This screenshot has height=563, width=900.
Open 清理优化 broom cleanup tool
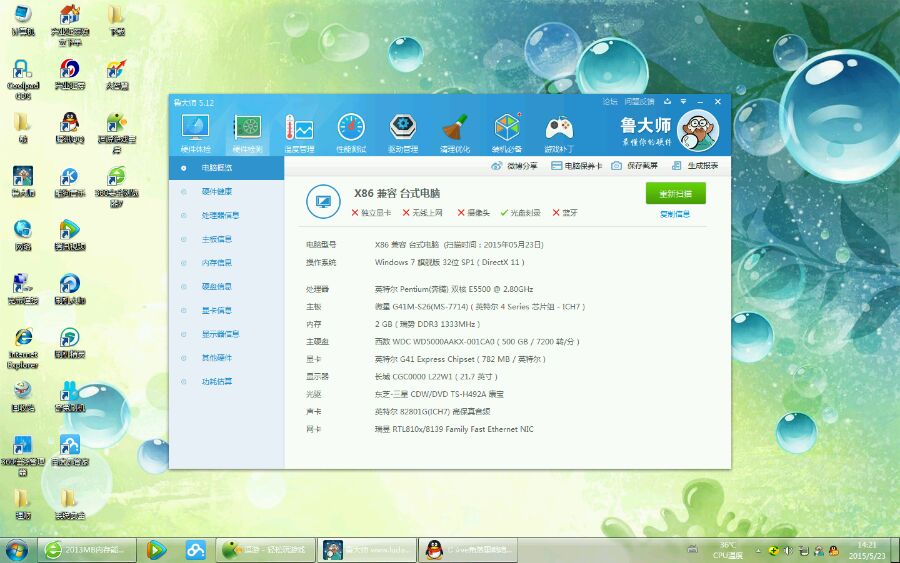coord(455,133)
